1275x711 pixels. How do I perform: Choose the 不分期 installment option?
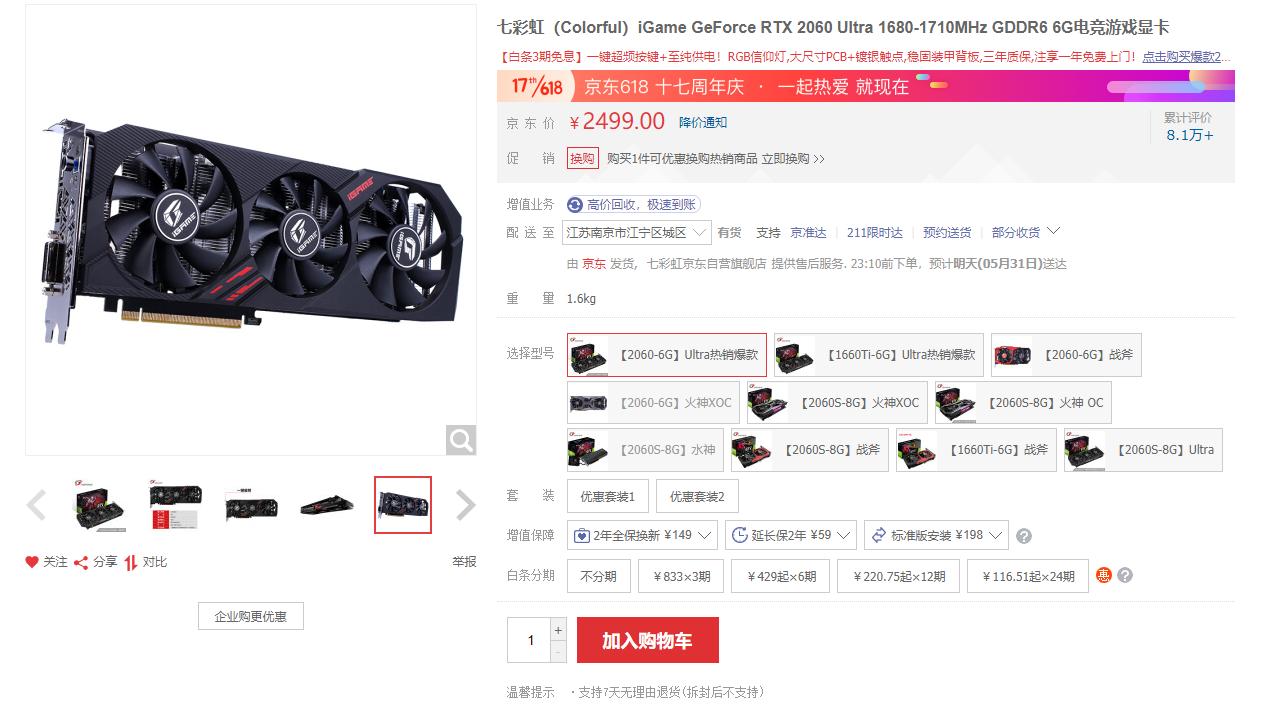tap(599, 576)
